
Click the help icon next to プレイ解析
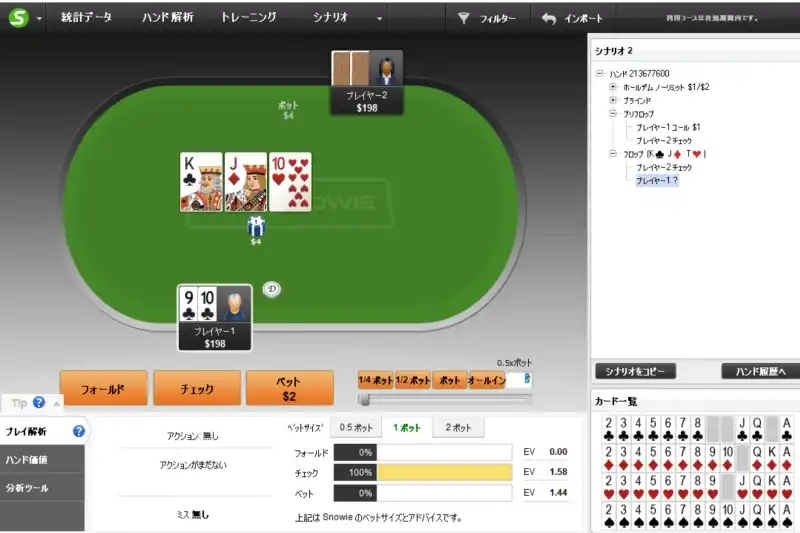point(79,432)
